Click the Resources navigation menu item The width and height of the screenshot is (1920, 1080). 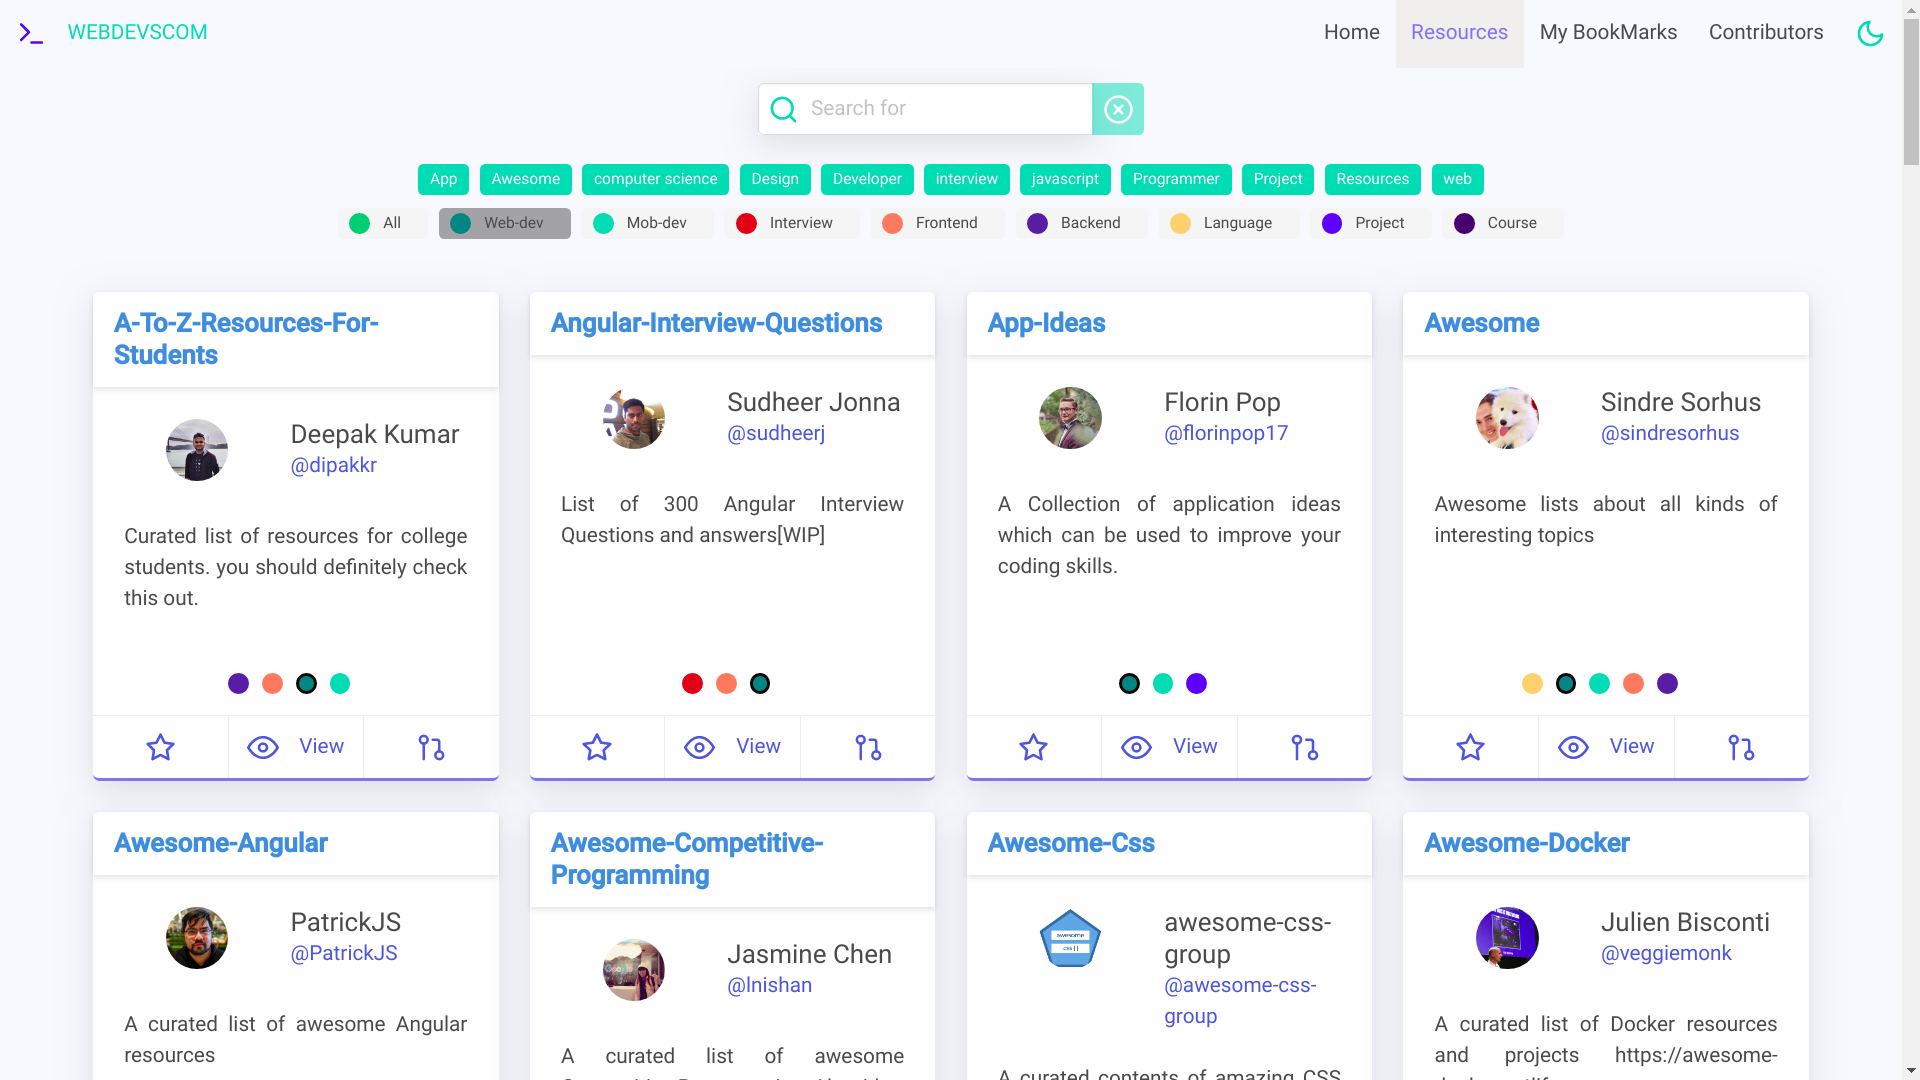tap(1458, 32)
